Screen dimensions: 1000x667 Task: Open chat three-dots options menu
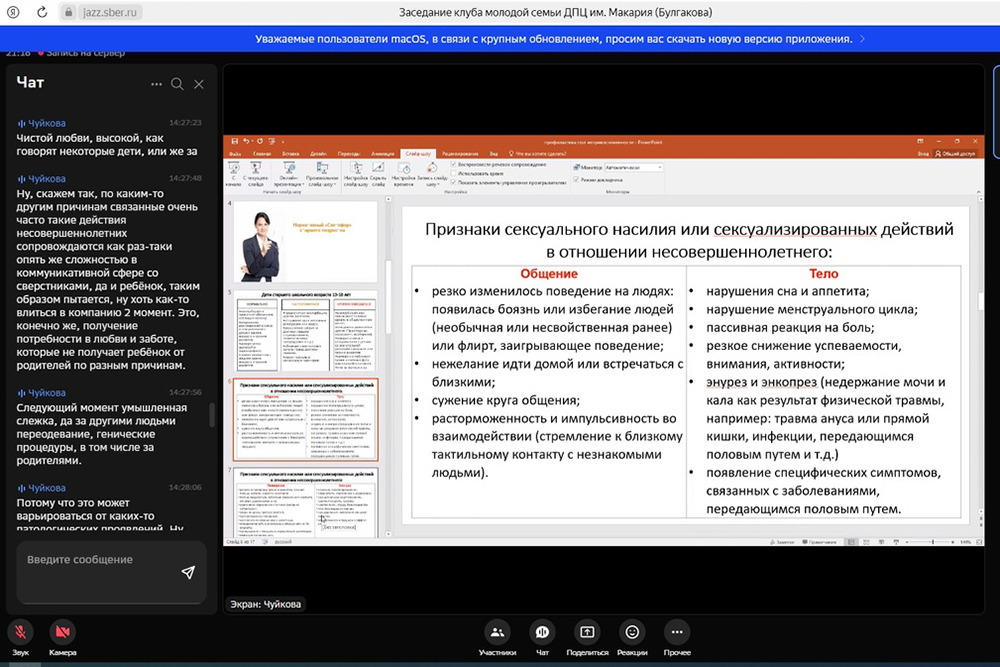156,84
